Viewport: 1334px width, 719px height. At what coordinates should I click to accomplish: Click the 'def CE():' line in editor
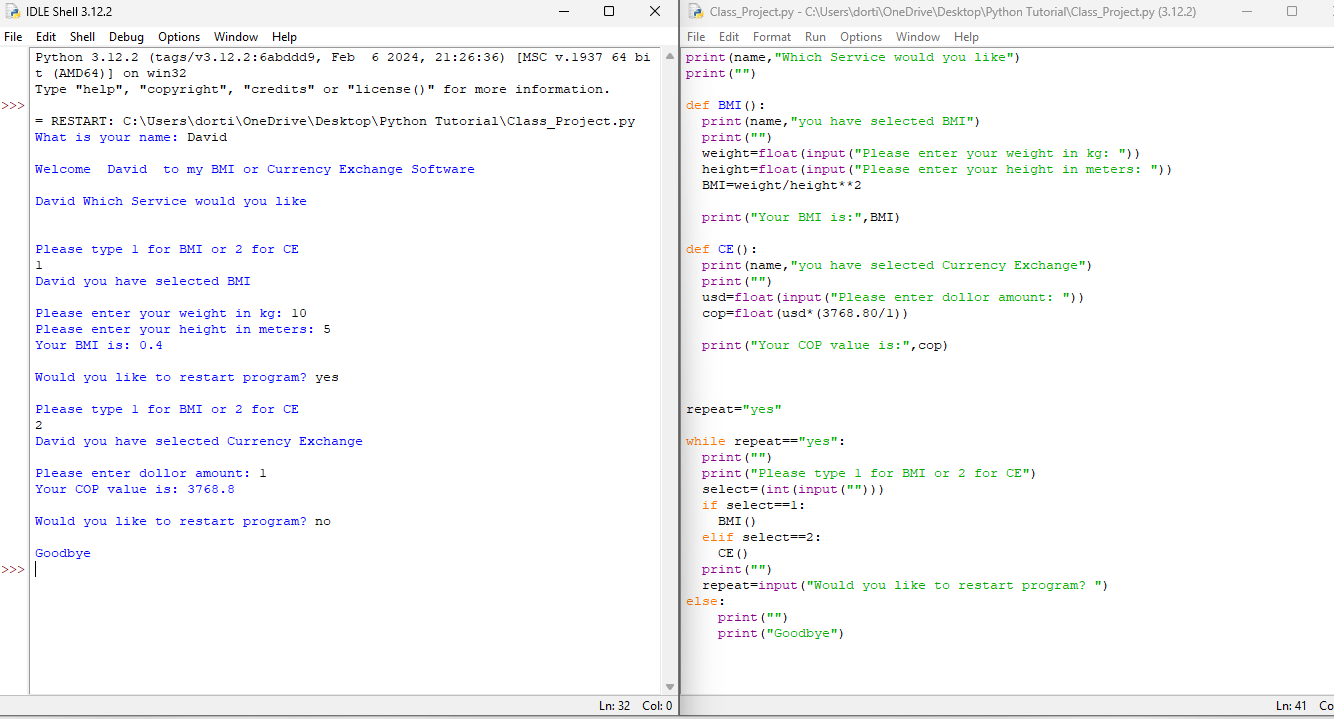[x=721, y=249]
